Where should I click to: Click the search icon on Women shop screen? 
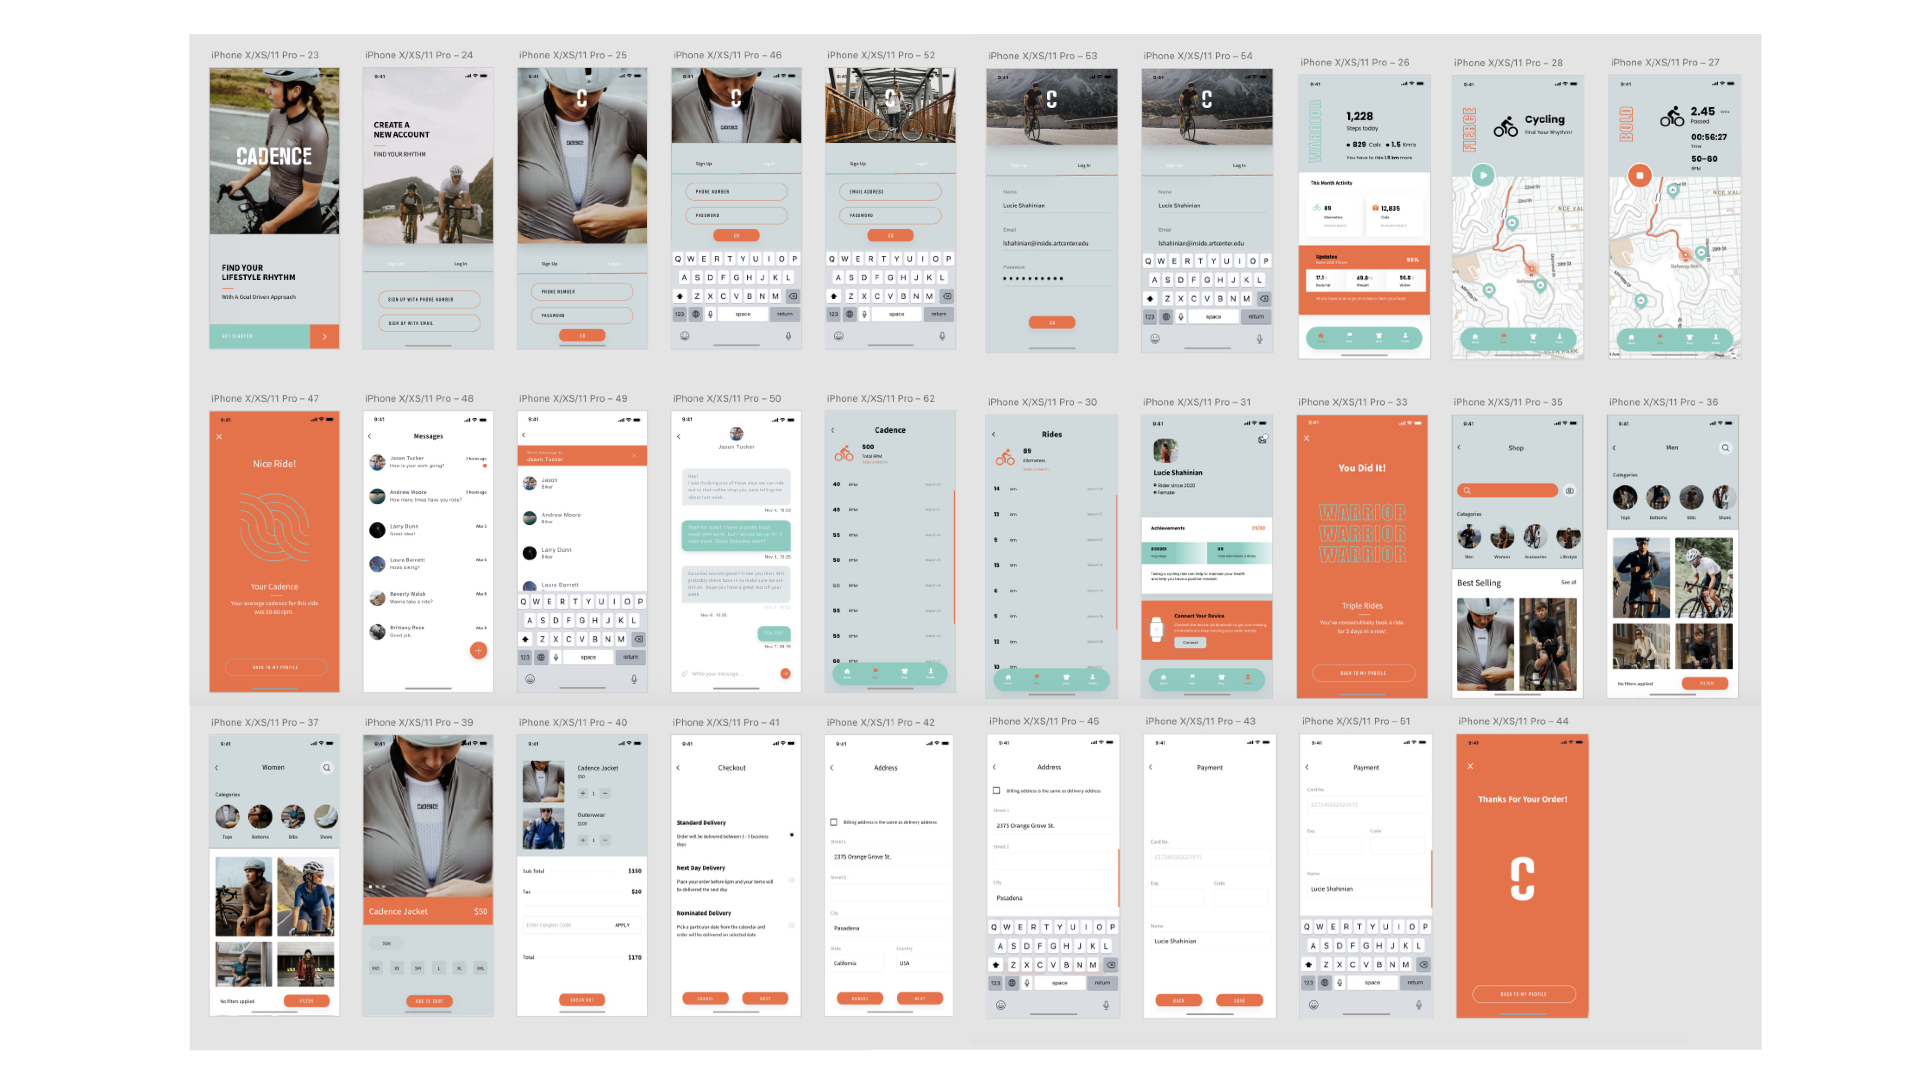pos(326,768)
